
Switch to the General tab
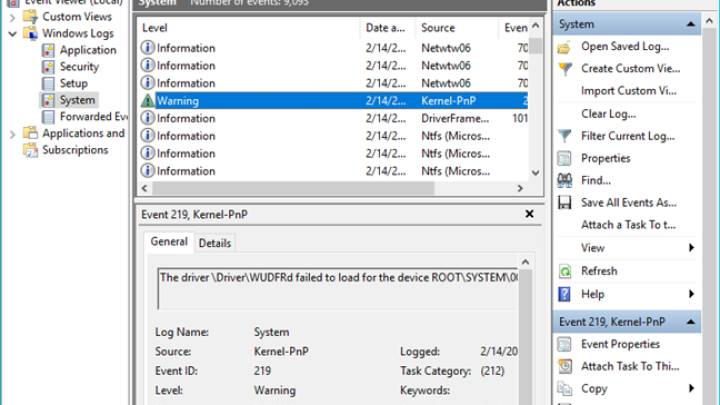pyautogui.click(x=169, y=242)
